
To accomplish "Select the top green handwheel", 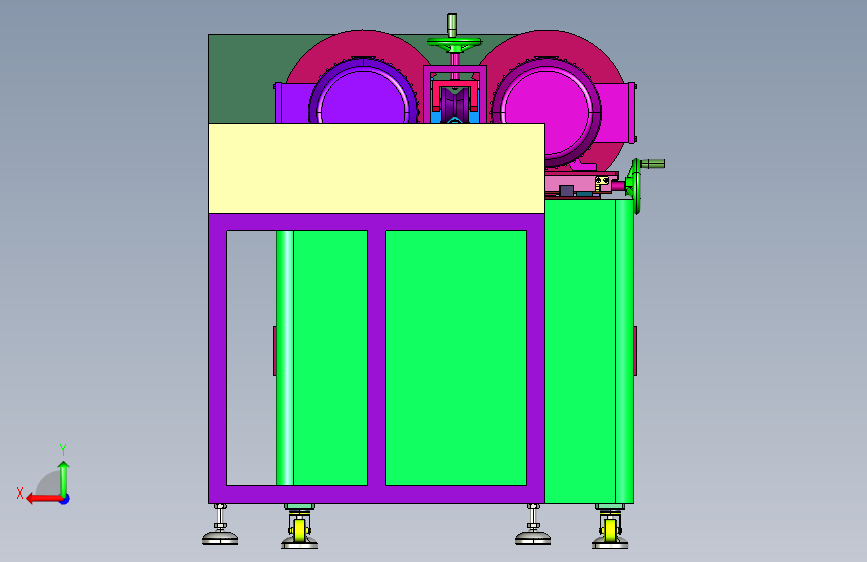I will coord(454,43).
